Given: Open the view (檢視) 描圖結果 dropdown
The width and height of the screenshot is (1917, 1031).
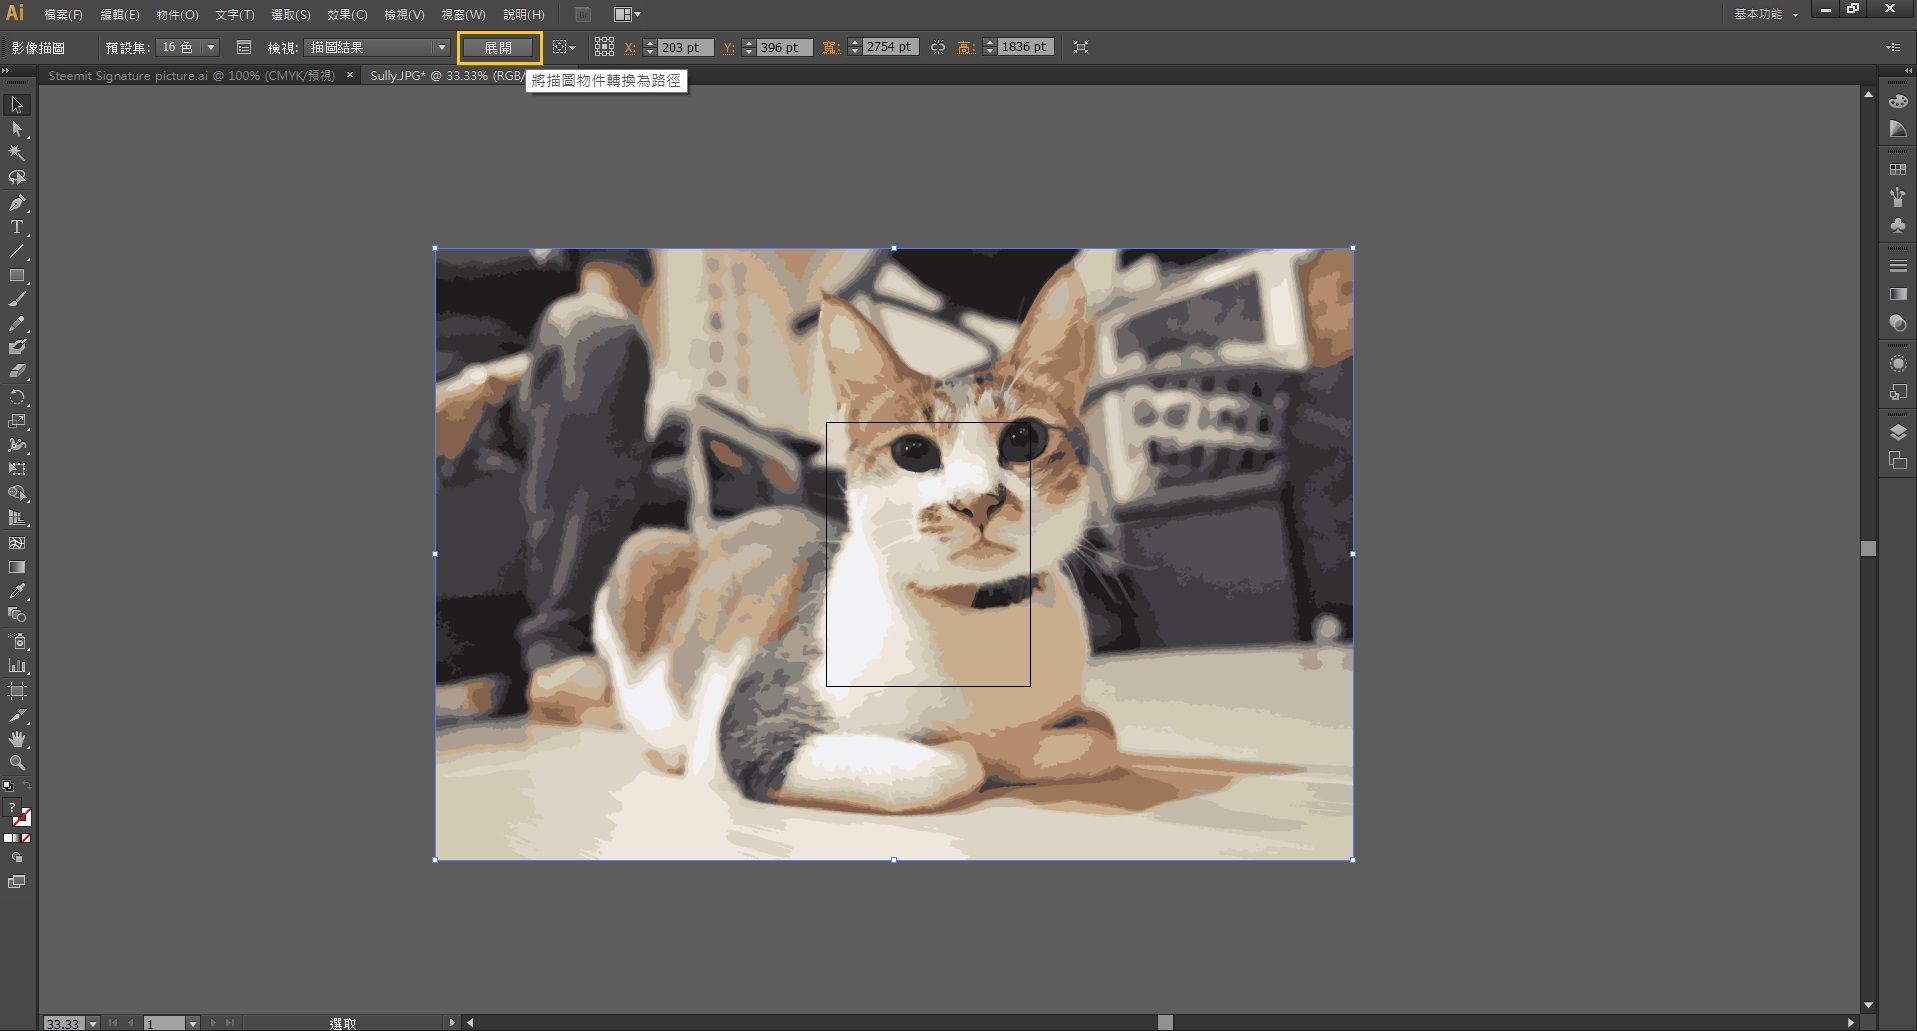Looking at the screenshot, I should coord(377,47).
